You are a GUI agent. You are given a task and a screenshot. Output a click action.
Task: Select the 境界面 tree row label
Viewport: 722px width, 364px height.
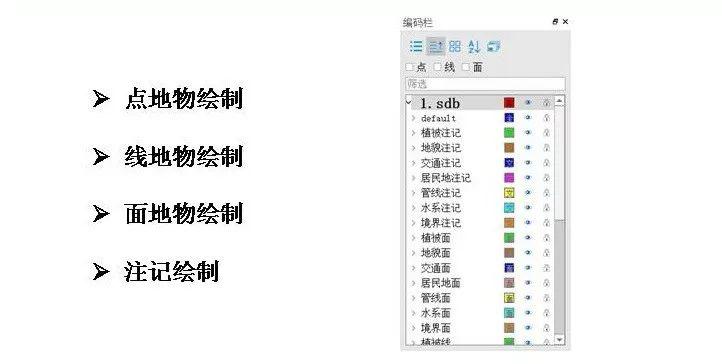point(436,328)
